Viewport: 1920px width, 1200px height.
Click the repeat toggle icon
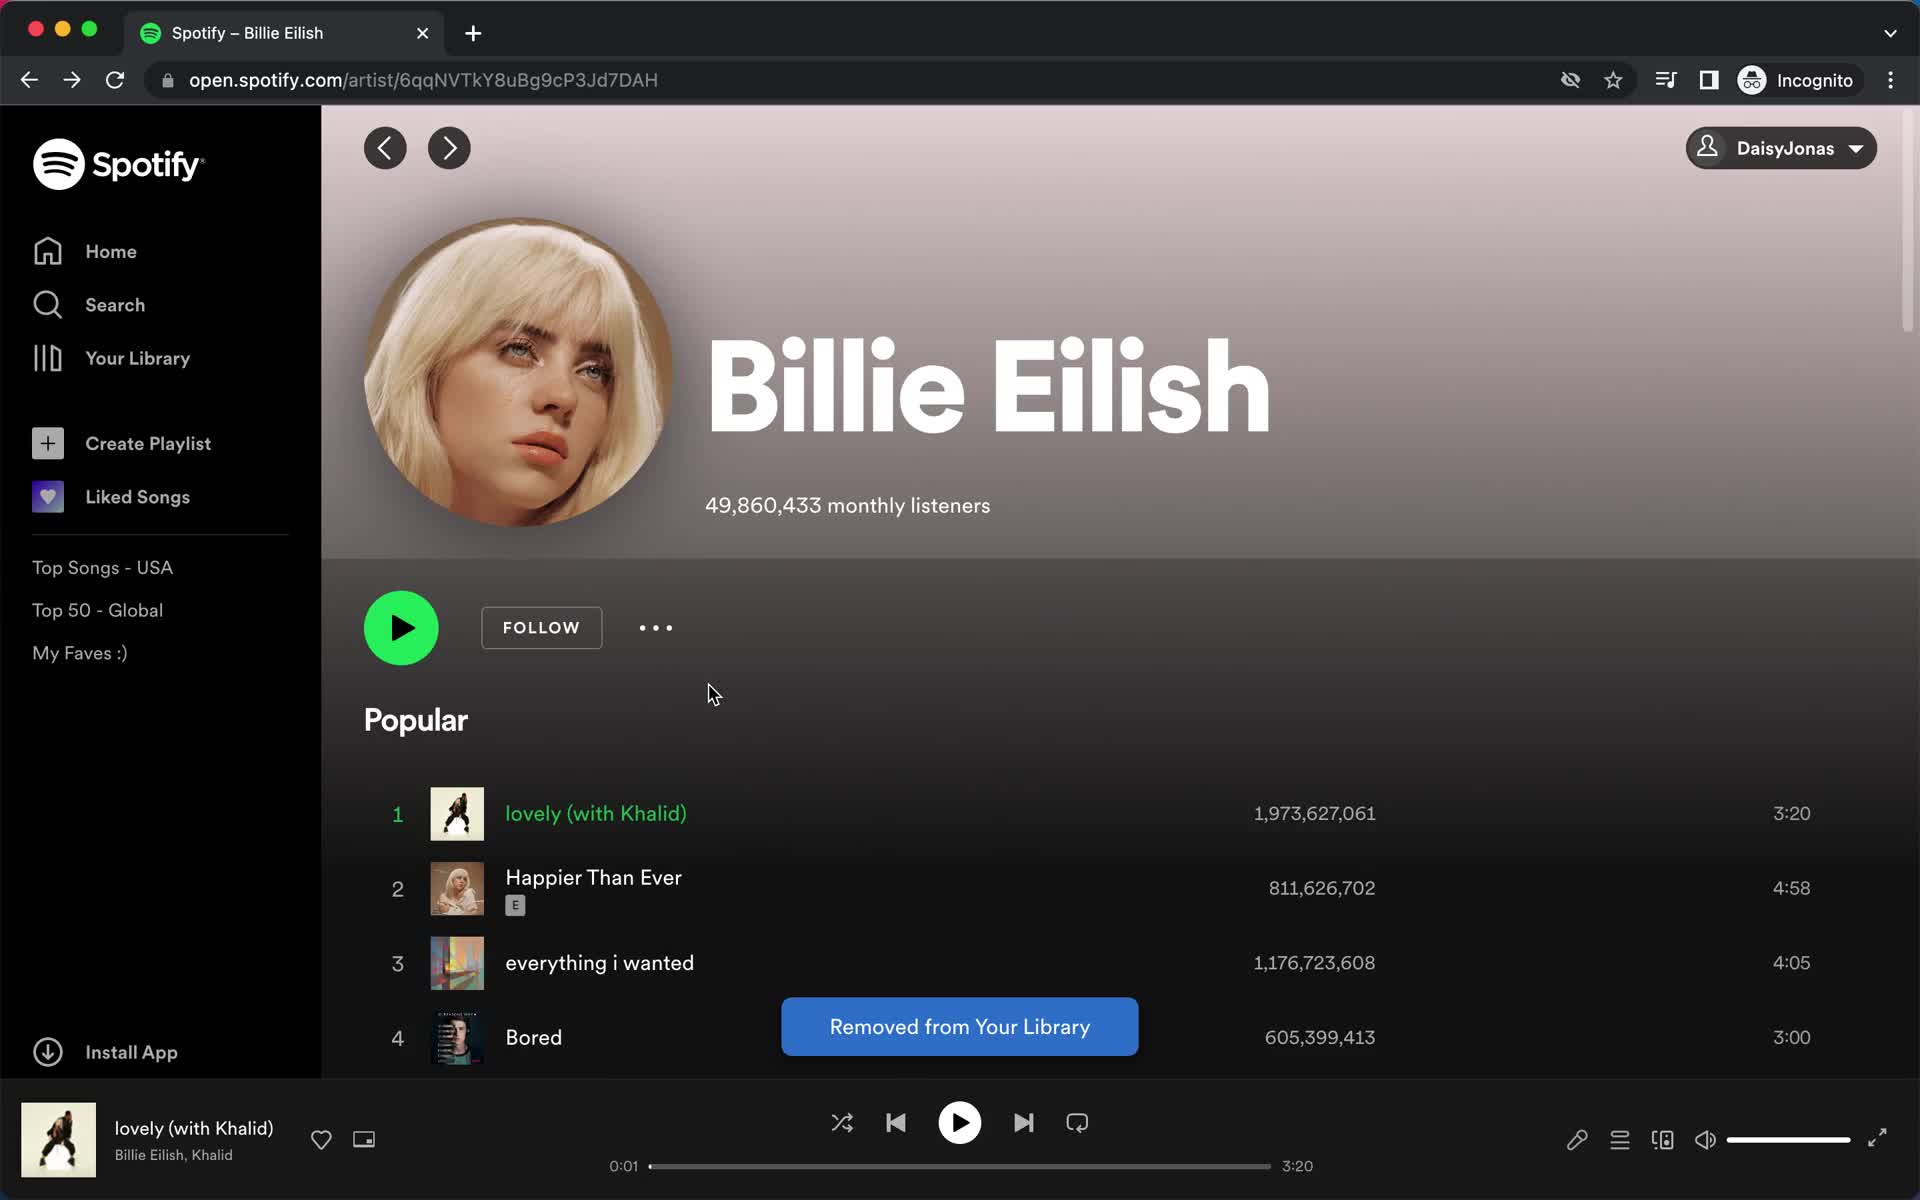click(1077, 1123)
